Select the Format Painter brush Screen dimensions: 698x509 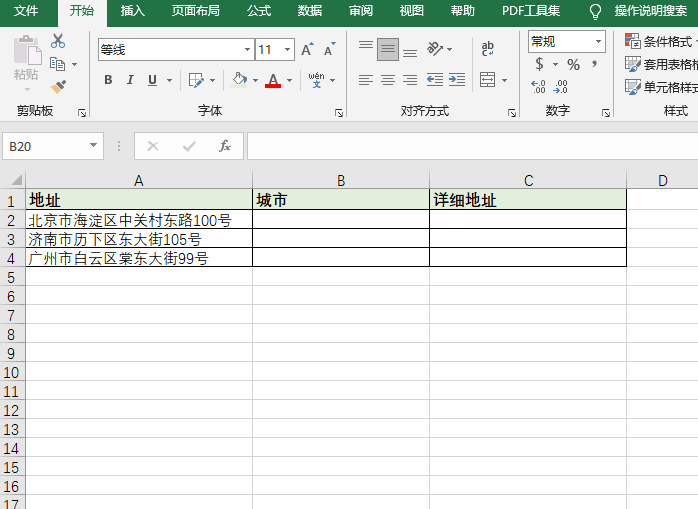tap(58, 87)
